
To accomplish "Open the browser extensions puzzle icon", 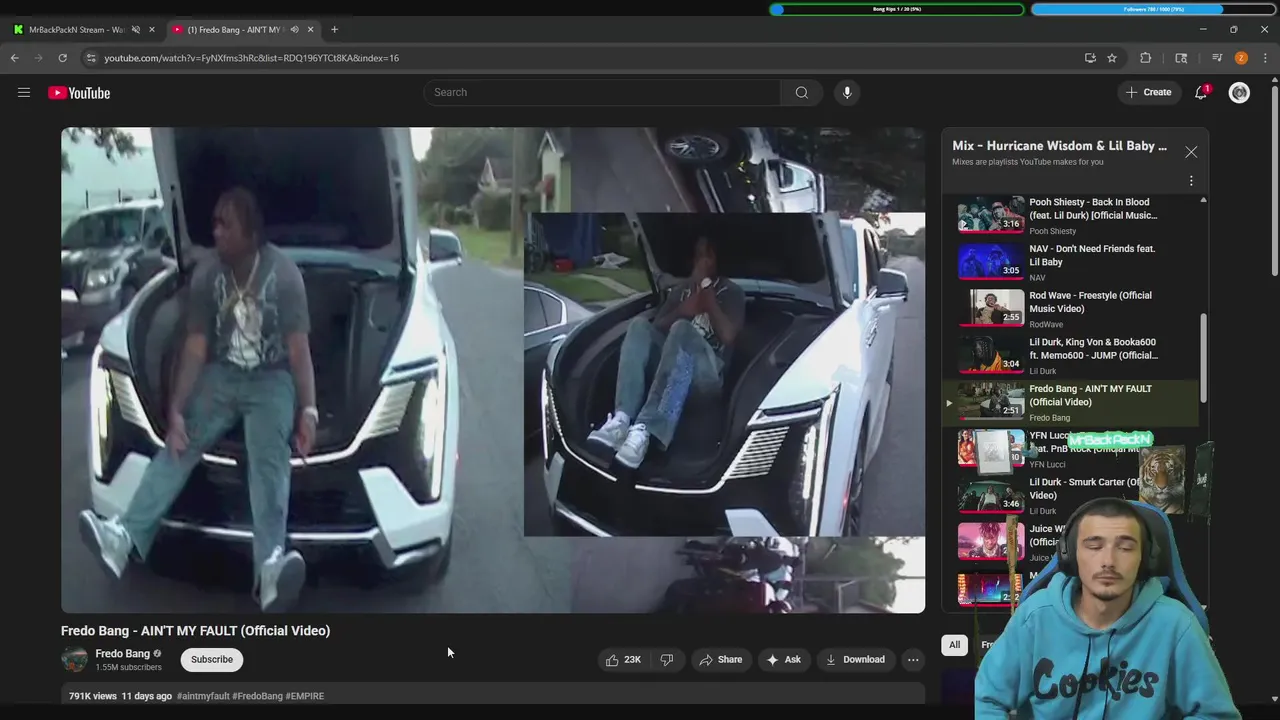I will (1146, 58).
